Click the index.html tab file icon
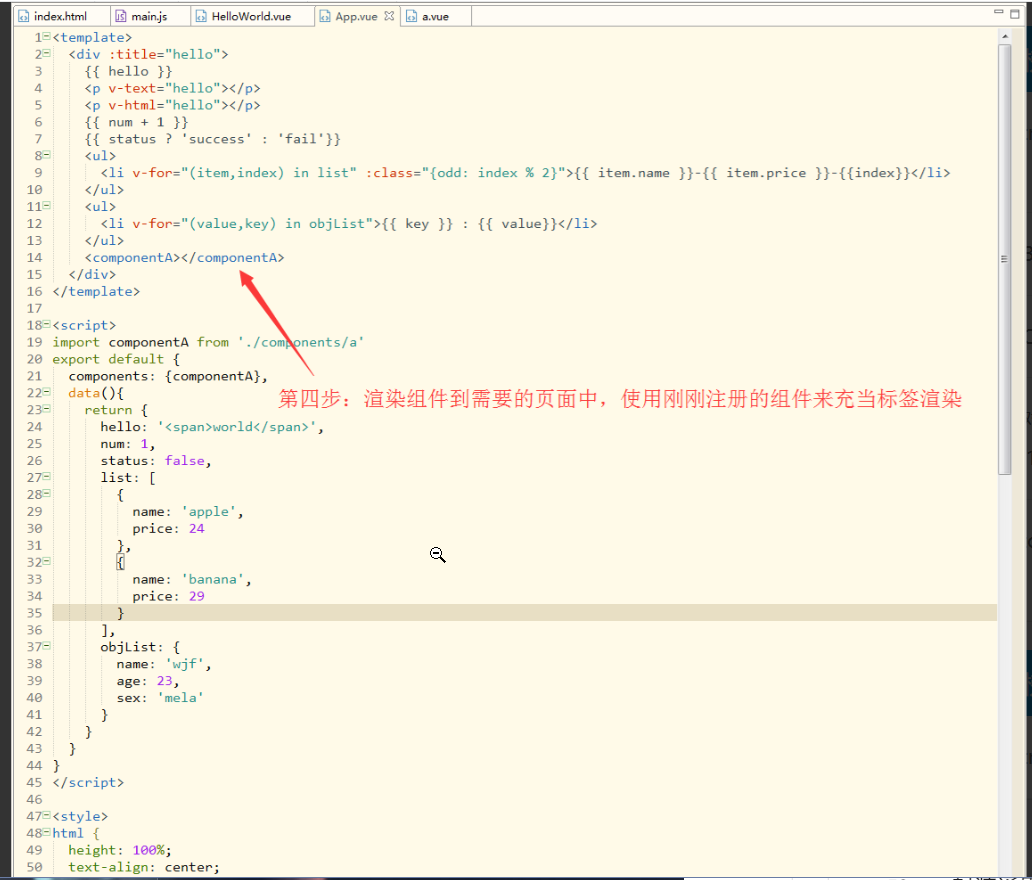Viewport: 1032px width, 880px height. pos(24,16)
